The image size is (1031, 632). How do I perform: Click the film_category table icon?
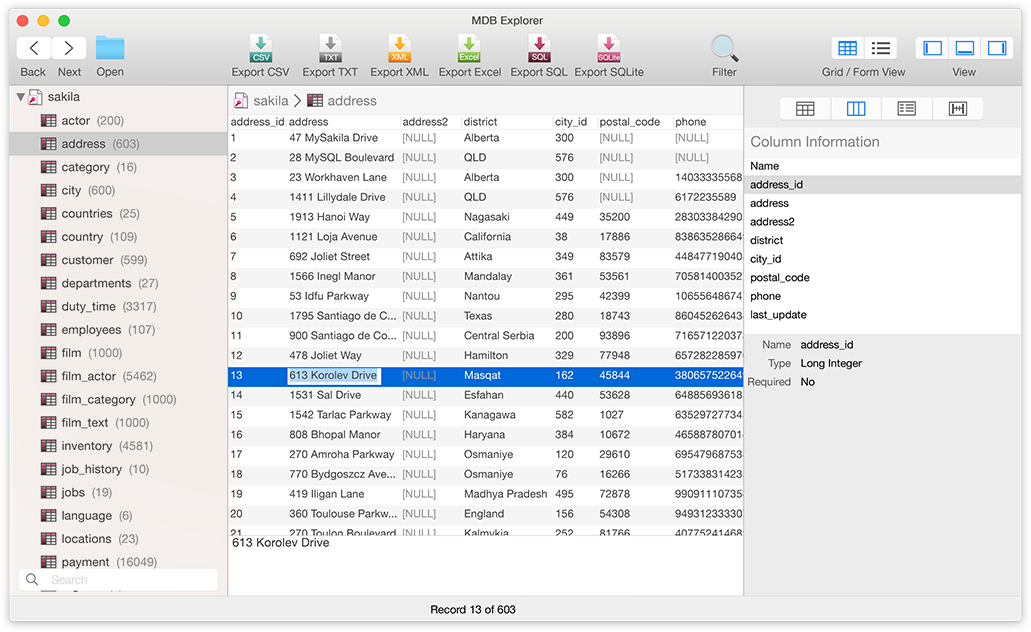point(49,399)
